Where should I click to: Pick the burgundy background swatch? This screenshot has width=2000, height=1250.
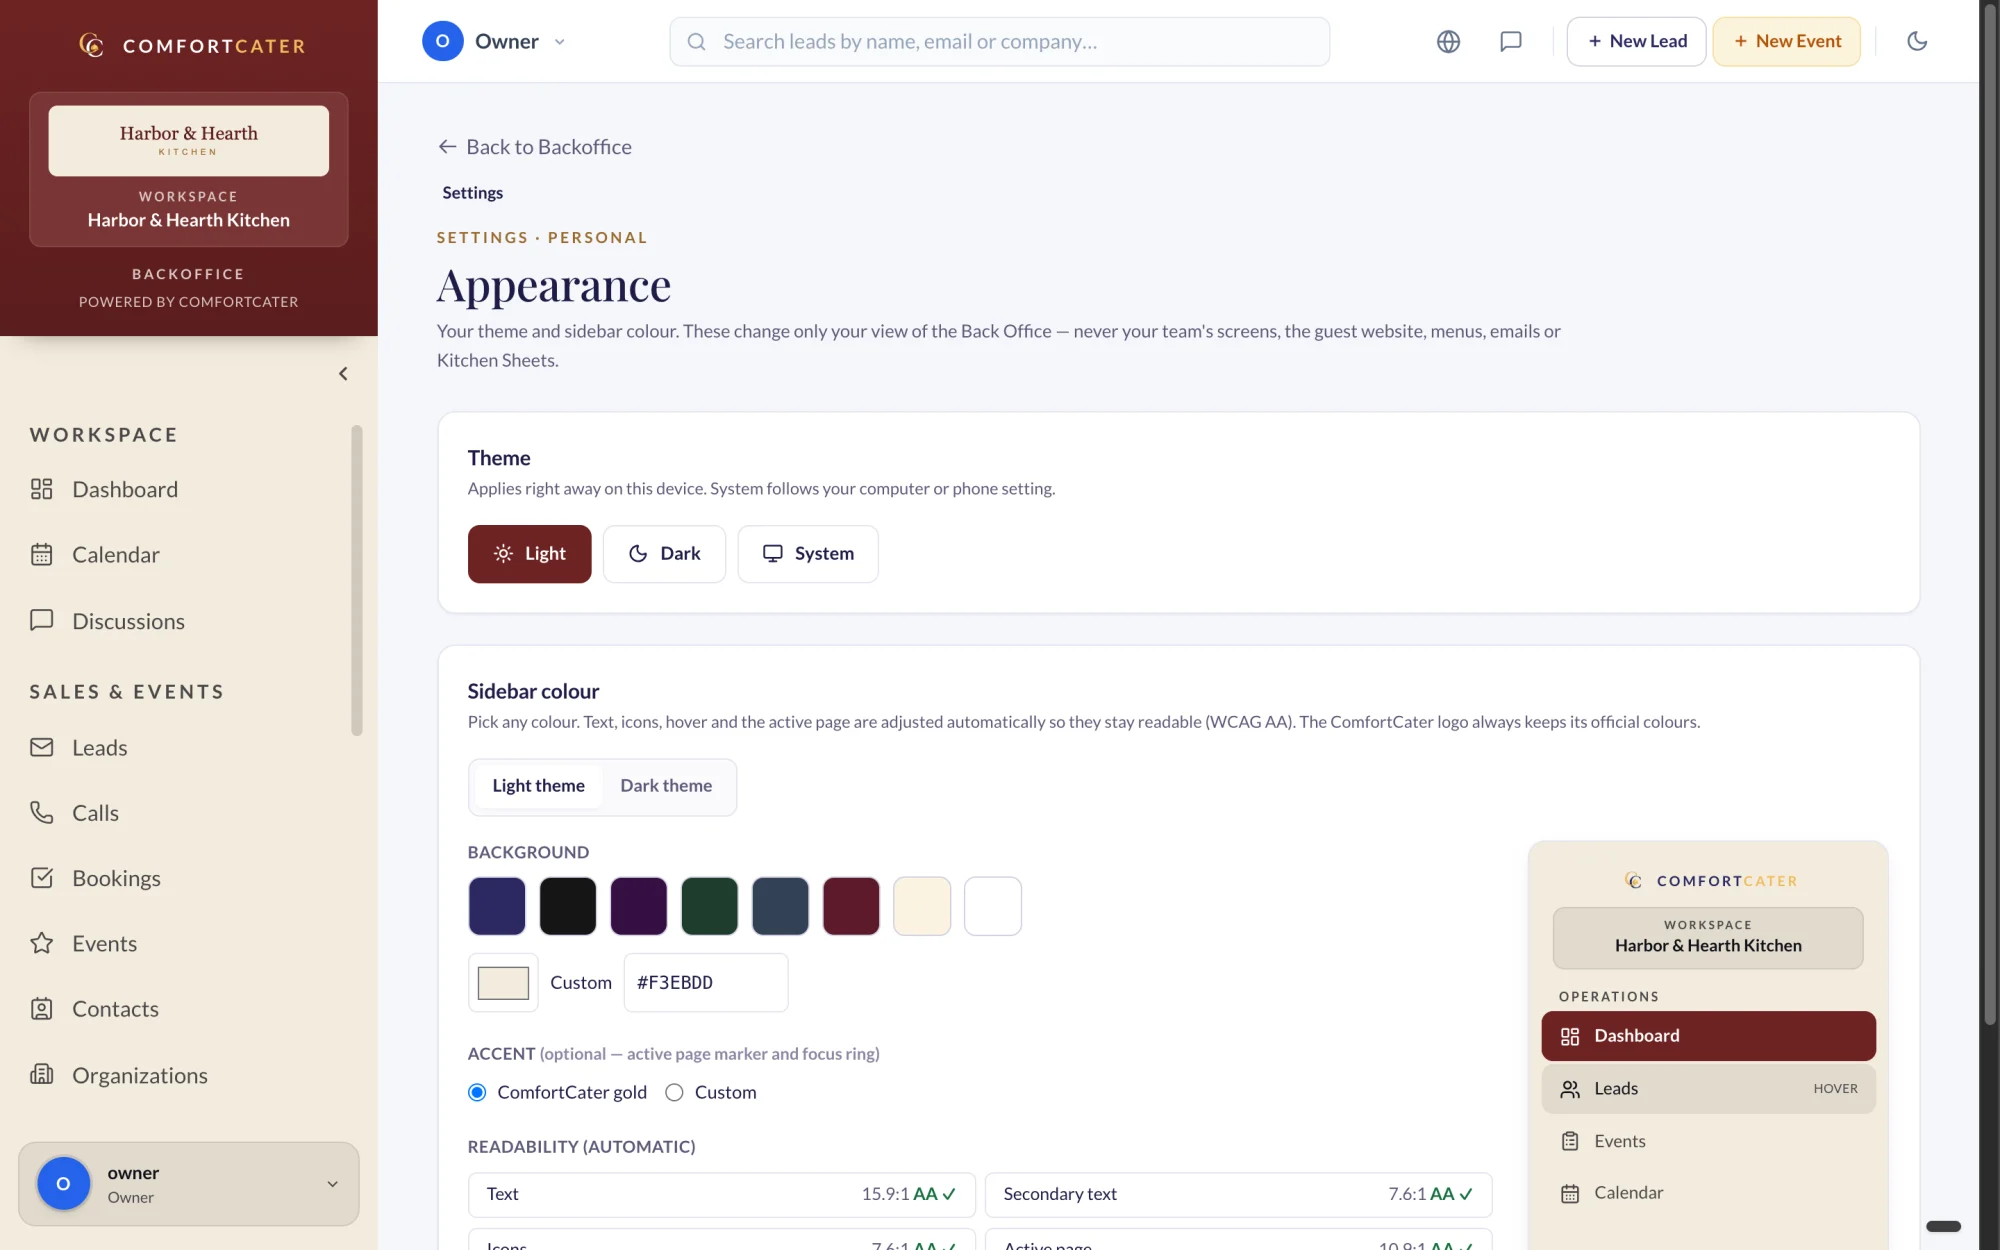point(851,906)
